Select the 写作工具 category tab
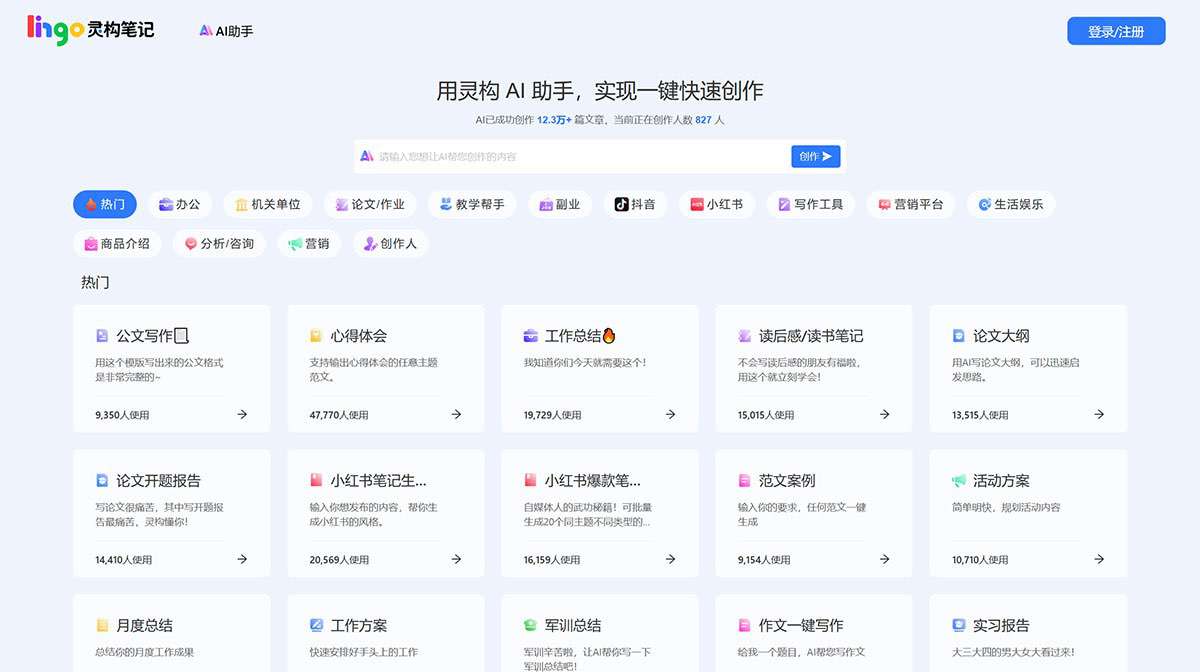The height and width of the screenshot is (672, 1200). tap(811, 204)
